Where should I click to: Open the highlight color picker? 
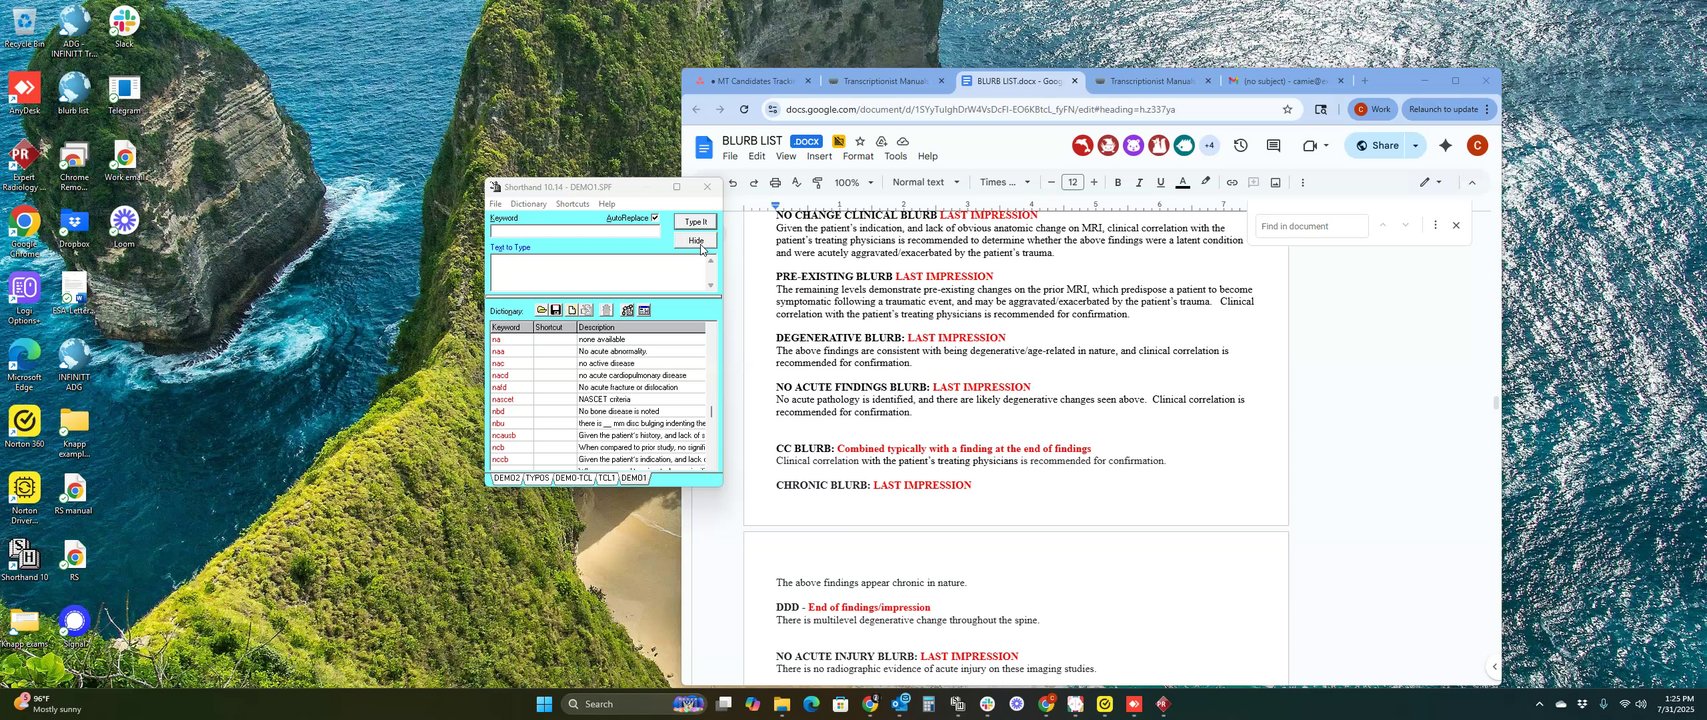point(1205,183)
